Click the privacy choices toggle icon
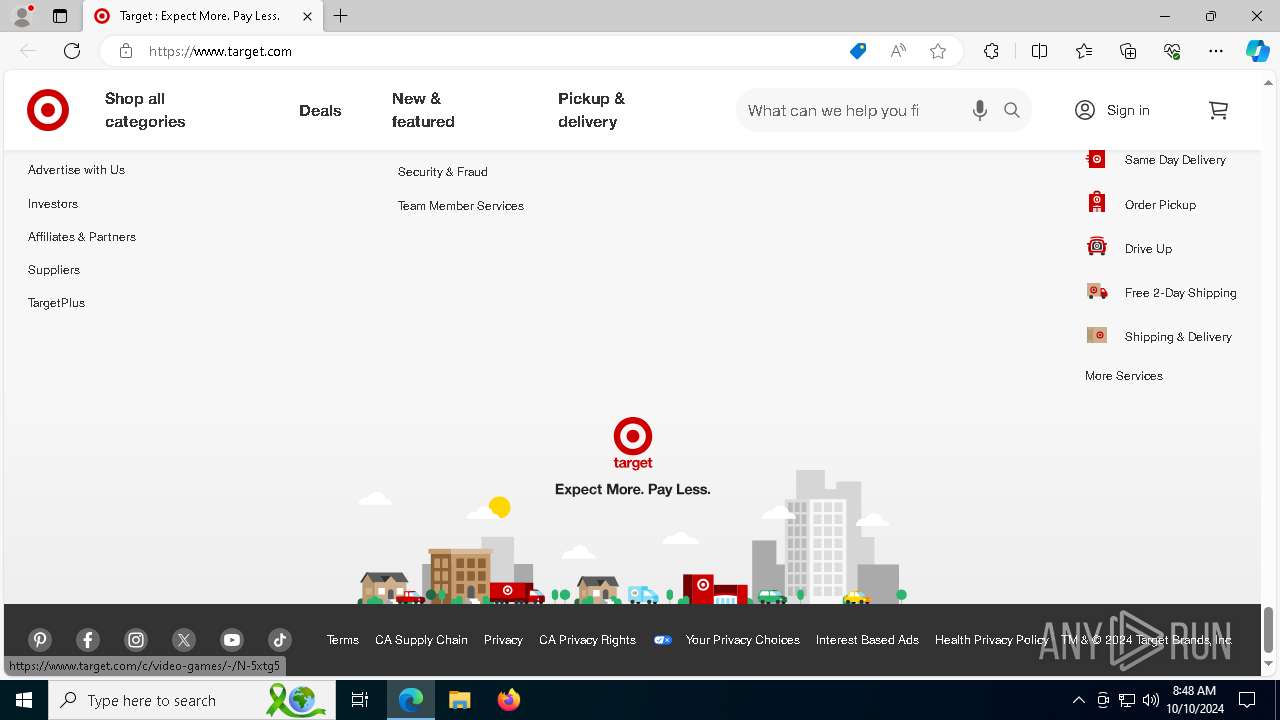Screen dimensions: 1280x720 pos(662,640)
